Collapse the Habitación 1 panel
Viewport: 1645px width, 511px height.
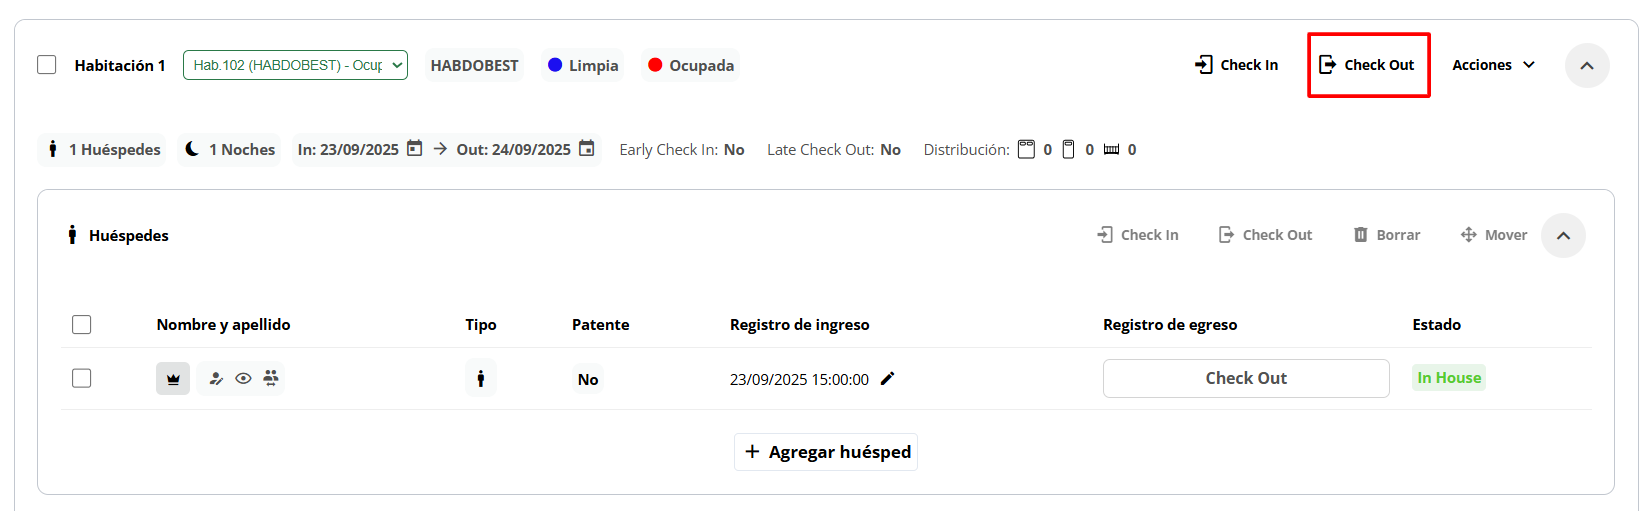point(1587,65)
